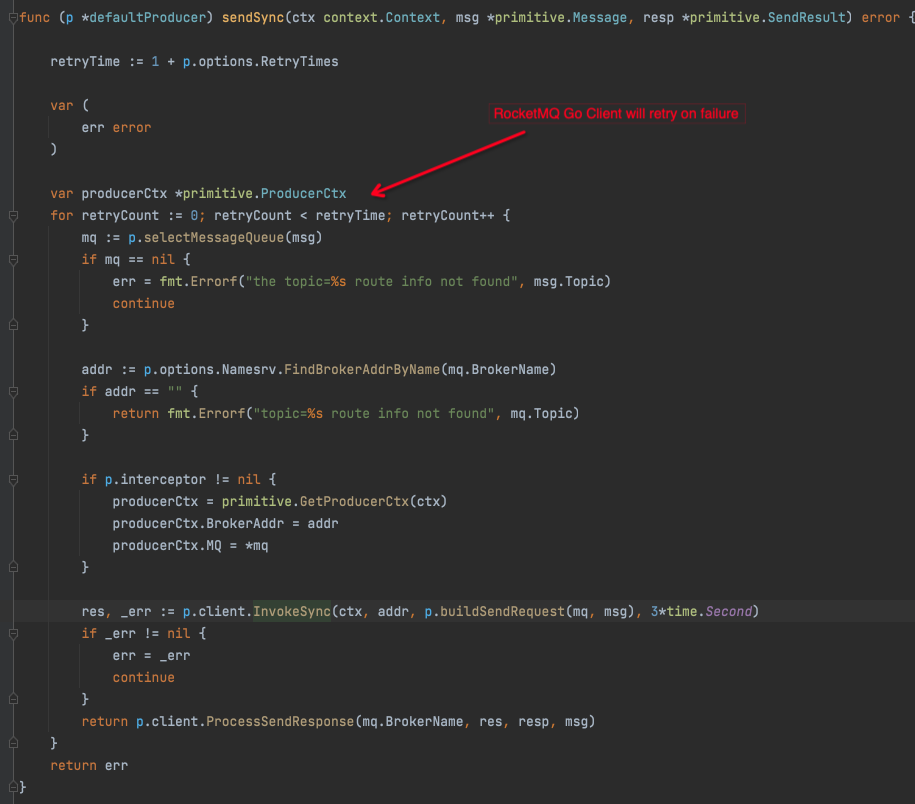Collapse the sendSync function fold marker
This screenshot has width=915, height=804.
tap(13, 18)
